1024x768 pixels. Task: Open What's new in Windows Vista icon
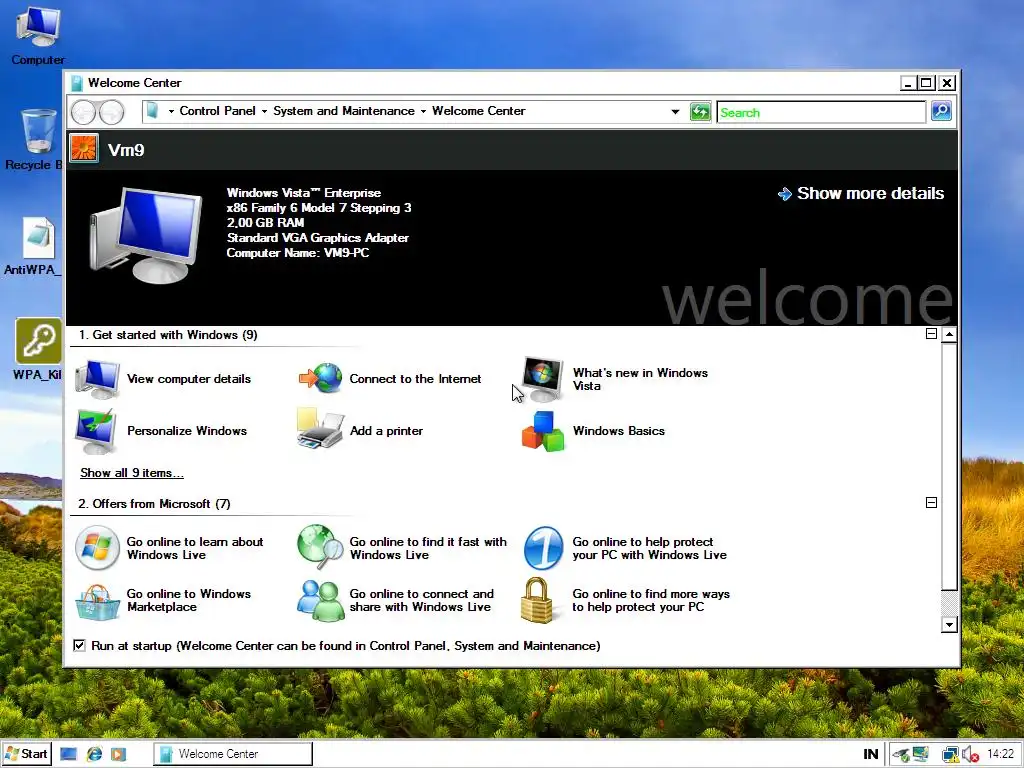543,379
